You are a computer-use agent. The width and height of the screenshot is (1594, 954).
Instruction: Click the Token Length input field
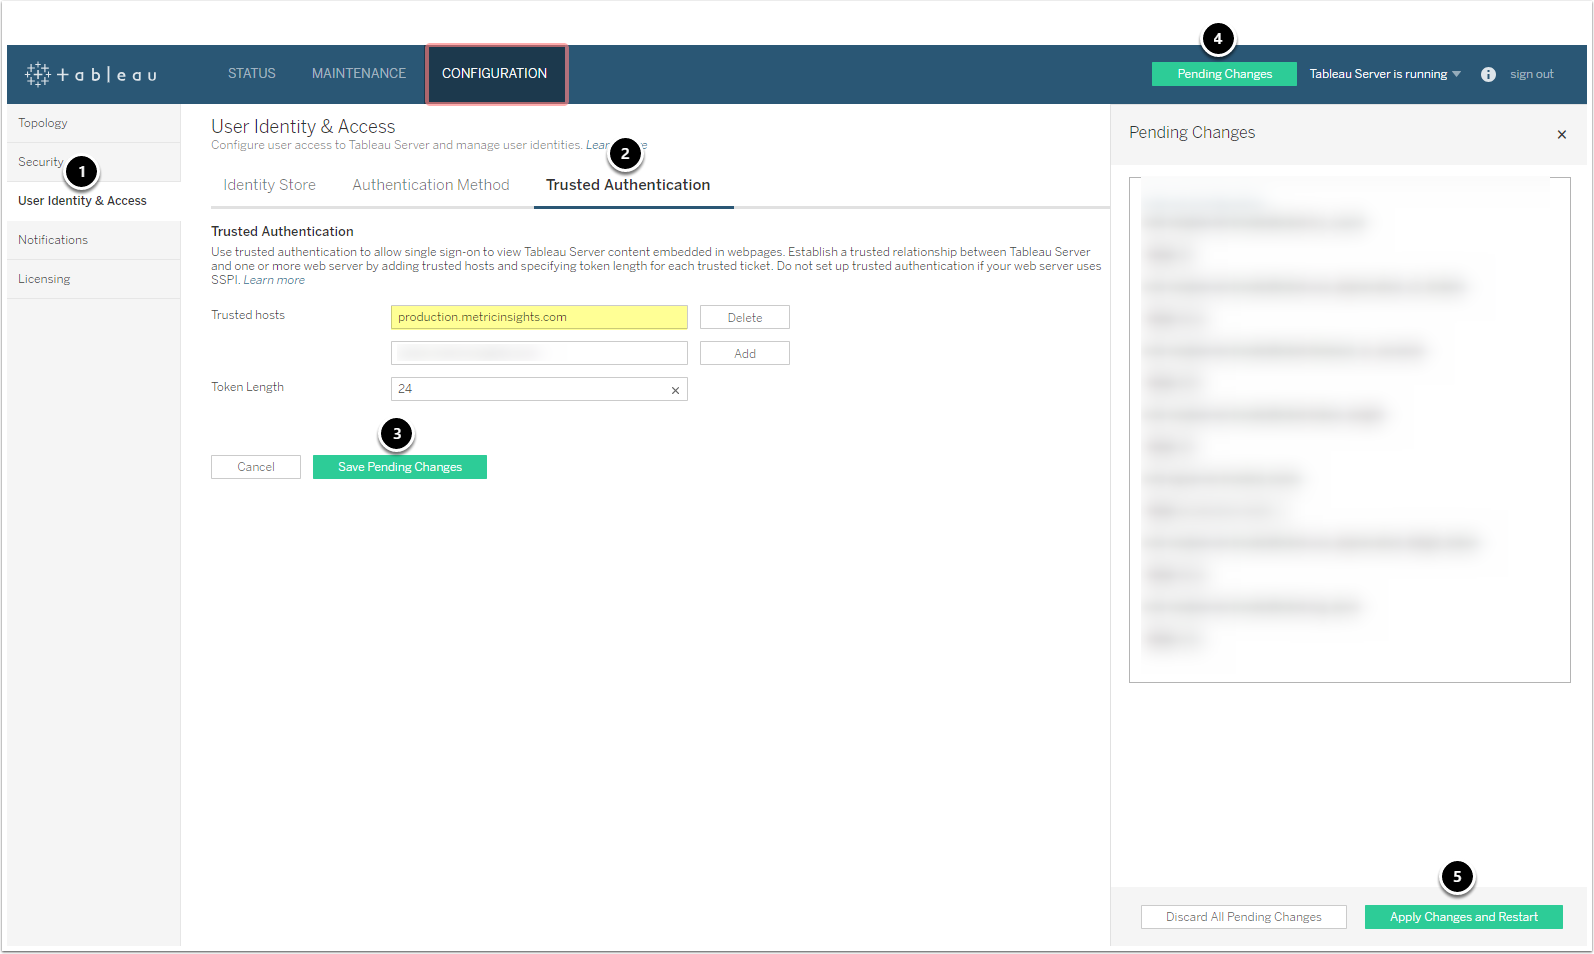pyautogui.click(x=539, y=389)
